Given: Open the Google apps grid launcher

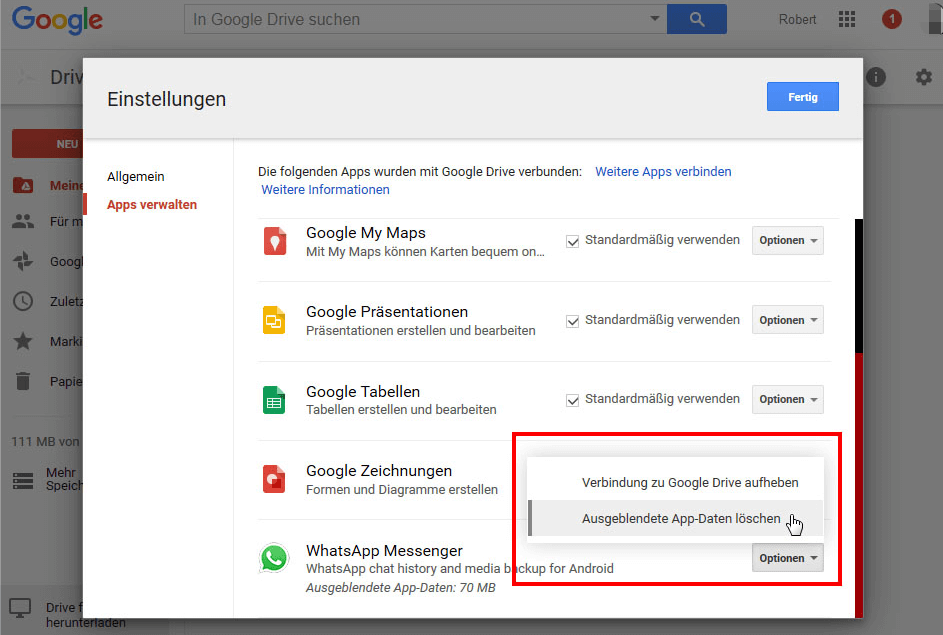Looking at the screenshot, I should pyautogui.click(x=847, y=19).
